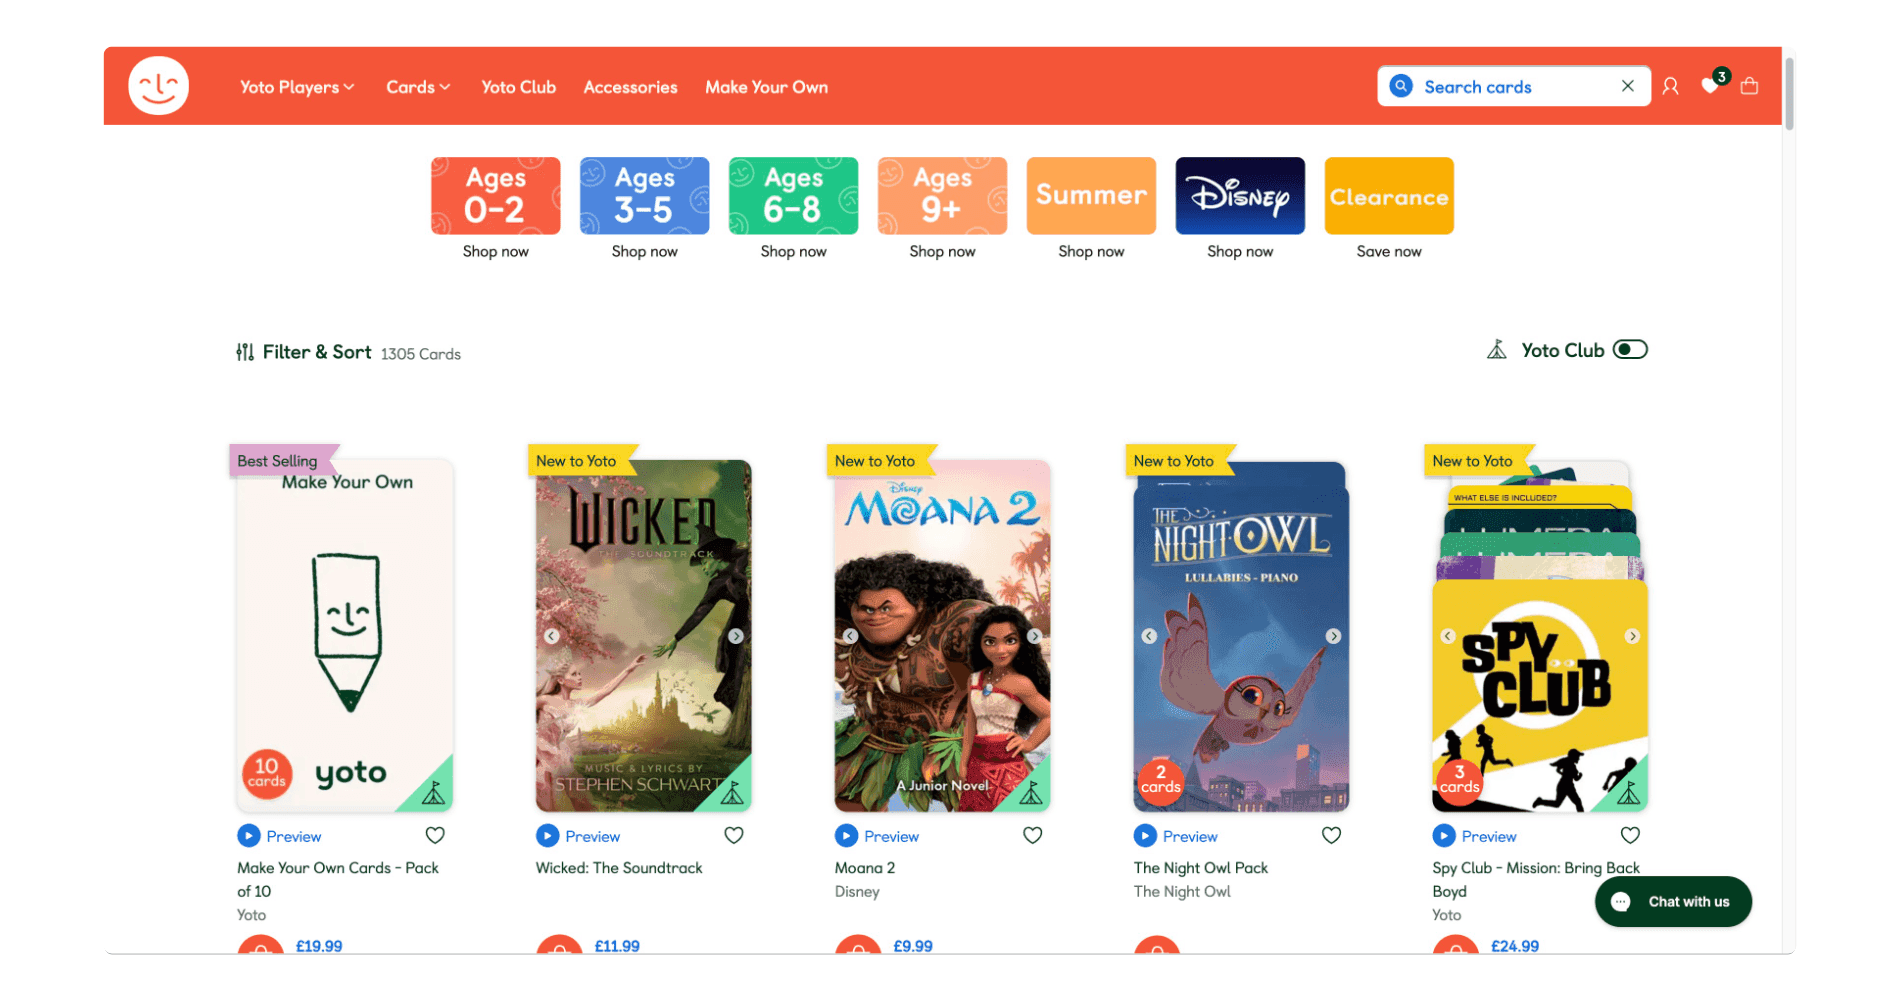Viewport: 1900px width, 1000px height.
Task: Favorite Moana 2 with heart icon
Action: pyautogui.click(x=1033, y=836)
